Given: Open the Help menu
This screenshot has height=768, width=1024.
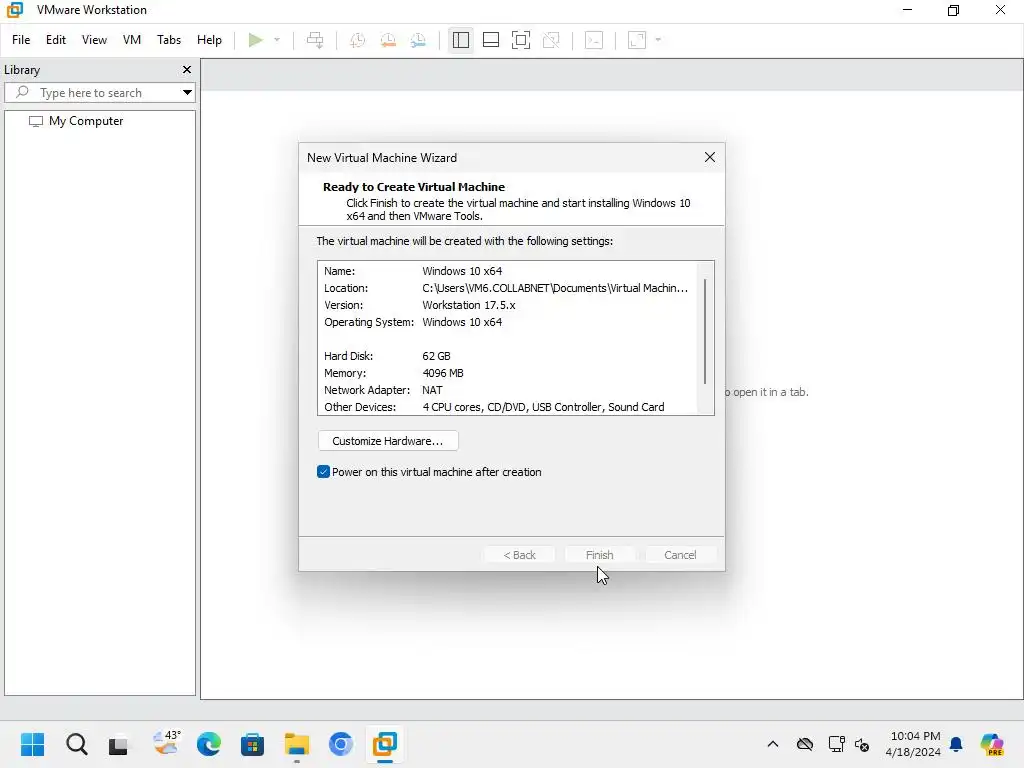Looking at the screenshot, I should point(209,40).
